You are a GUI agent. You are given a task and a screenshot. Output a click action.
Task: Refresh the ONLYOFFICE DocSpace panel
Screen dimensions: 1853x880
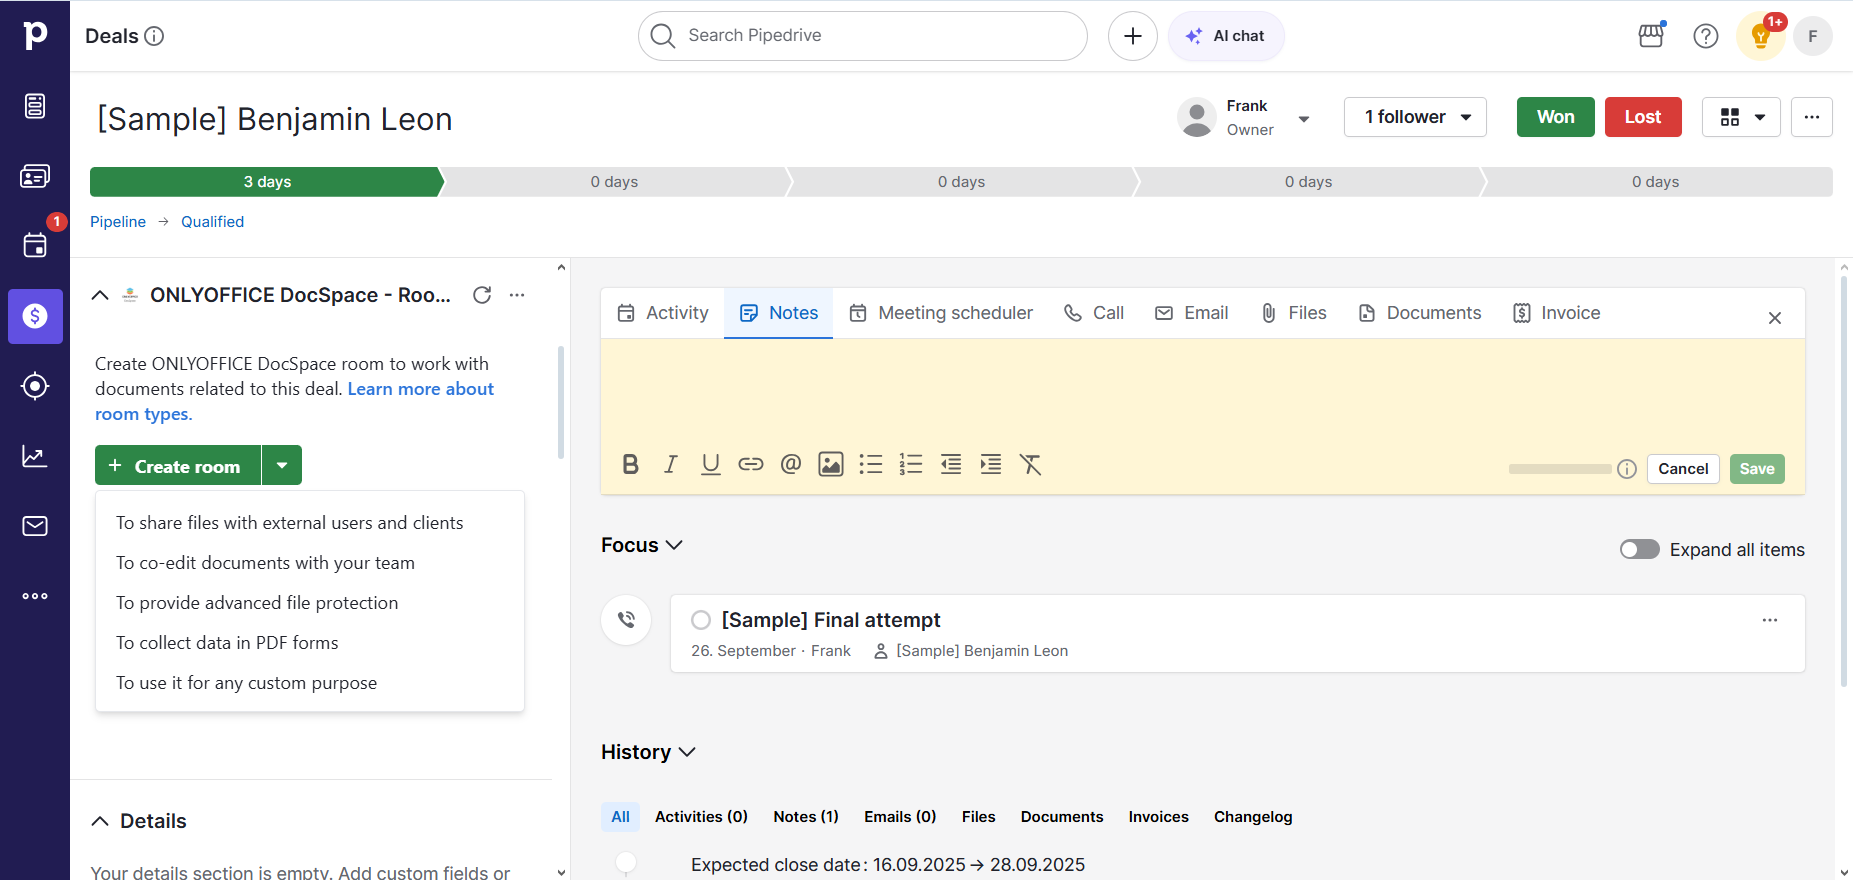pos(482,295)
